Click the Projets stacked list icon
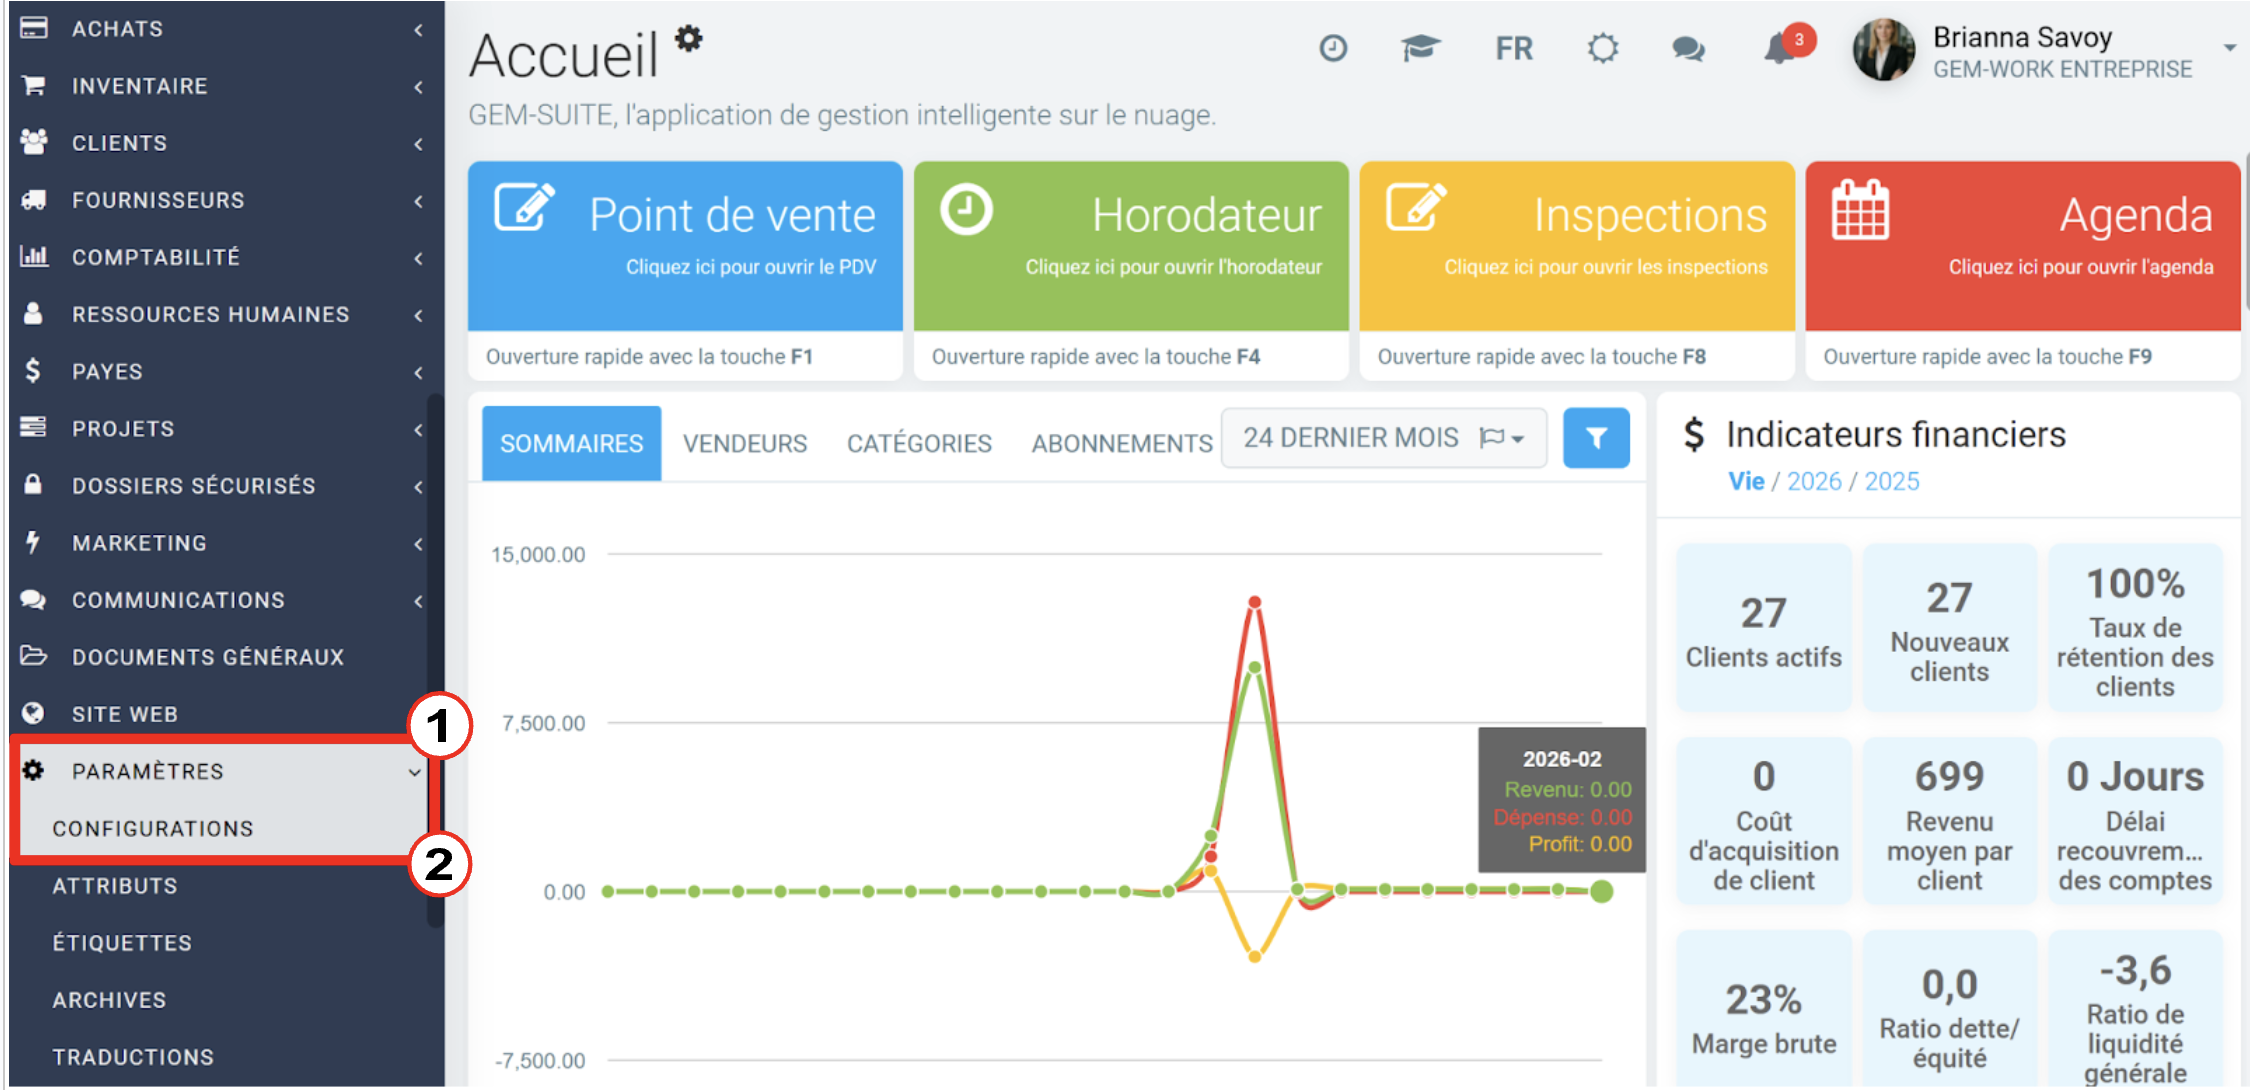The image size is (2250, 1090). coord(34,428)
